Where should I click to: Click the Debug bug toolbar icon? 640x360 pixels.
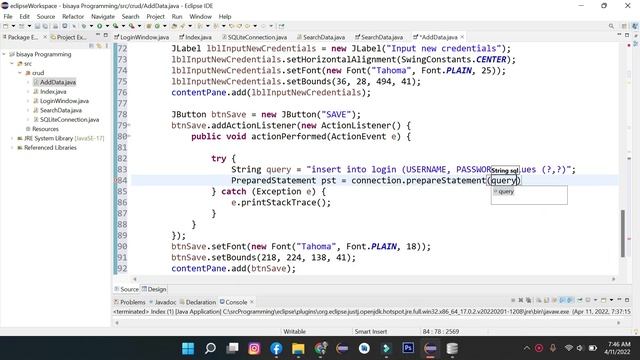pos(84,26)
